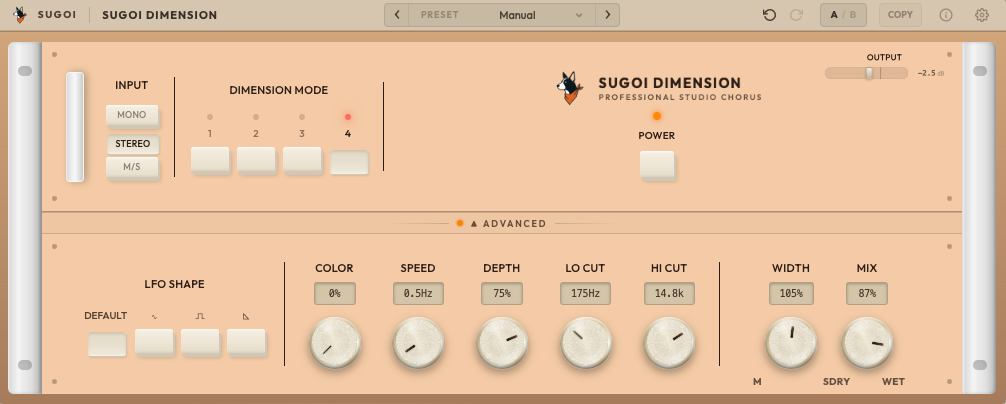Viewport: 1006px width, 404px height.
Task: Select the sine wave LFO shape button
Action: pyautogui.click(x=154, y=342)
